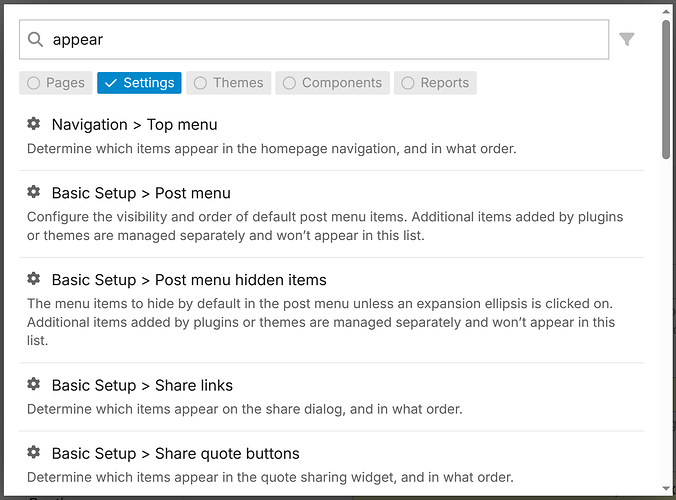Click gear icon beside Share links
Image resolution: width=676 pixels, height=500 pixels.
34,384
